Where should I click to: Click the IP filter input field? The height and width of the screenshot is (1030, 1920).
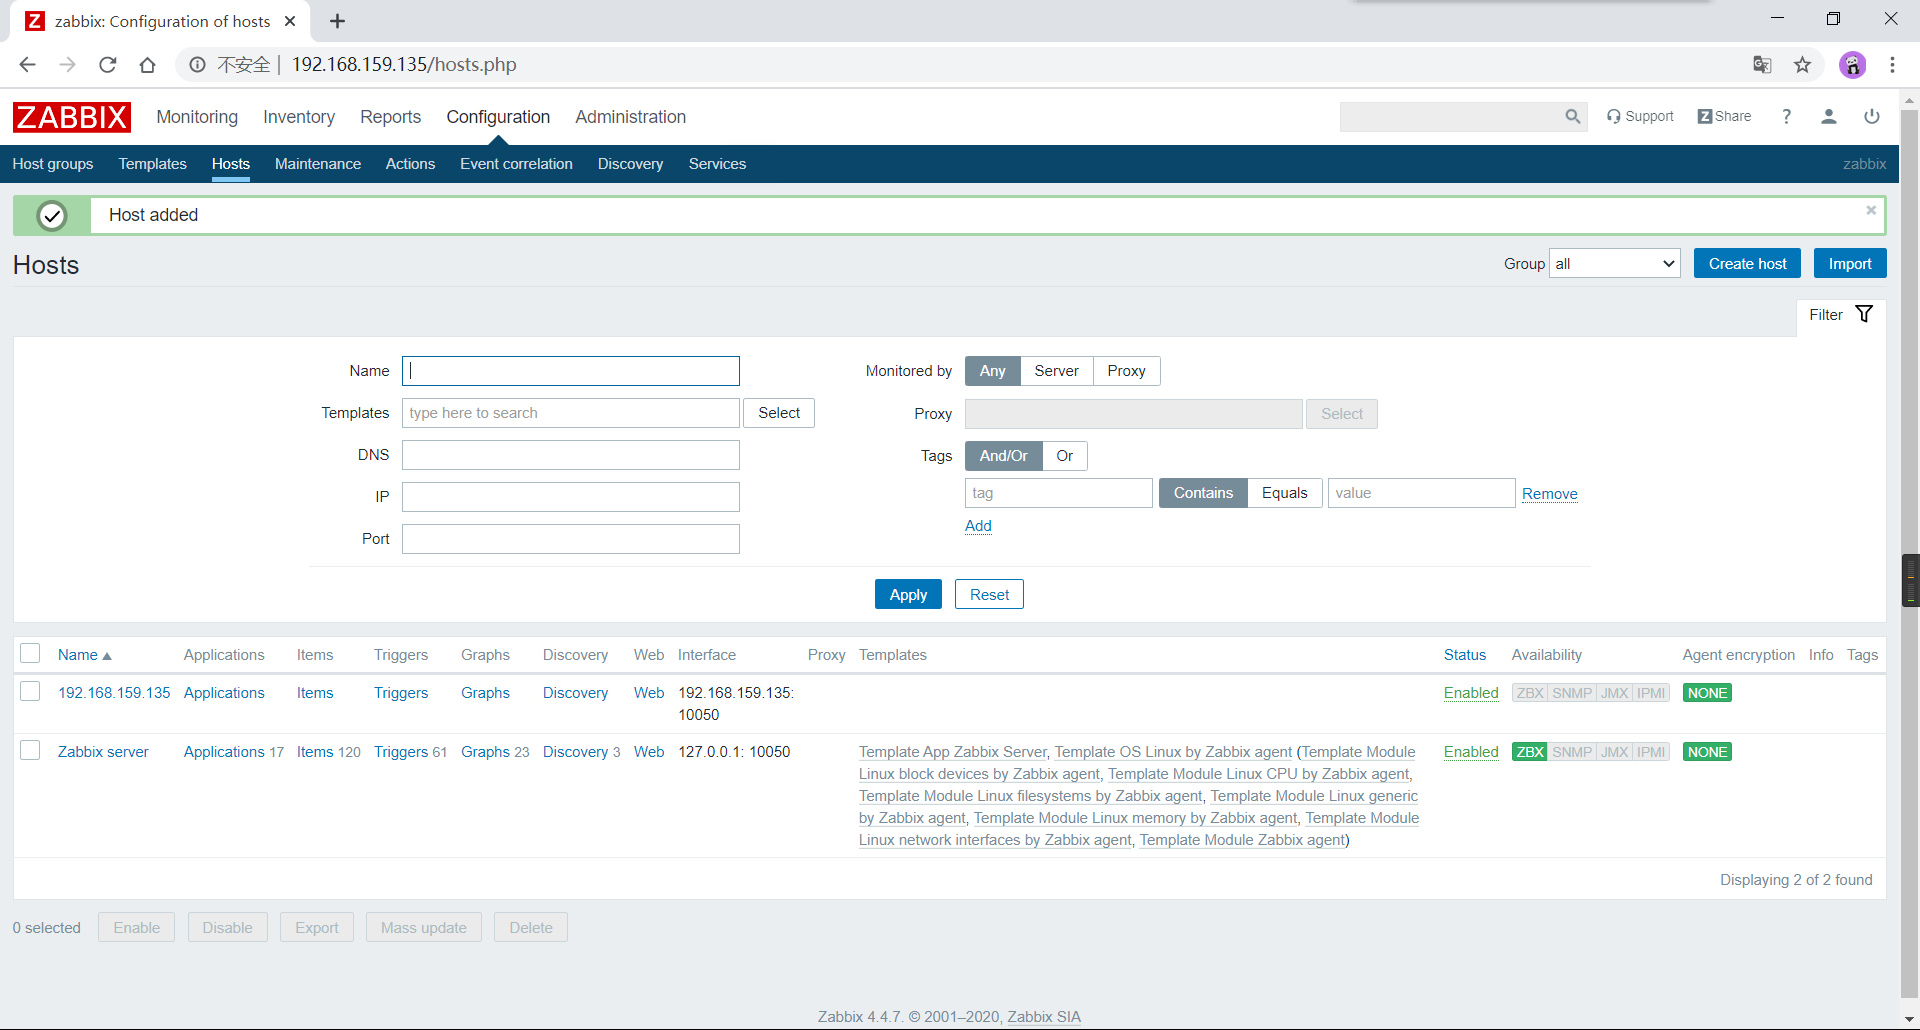[571, 497]
